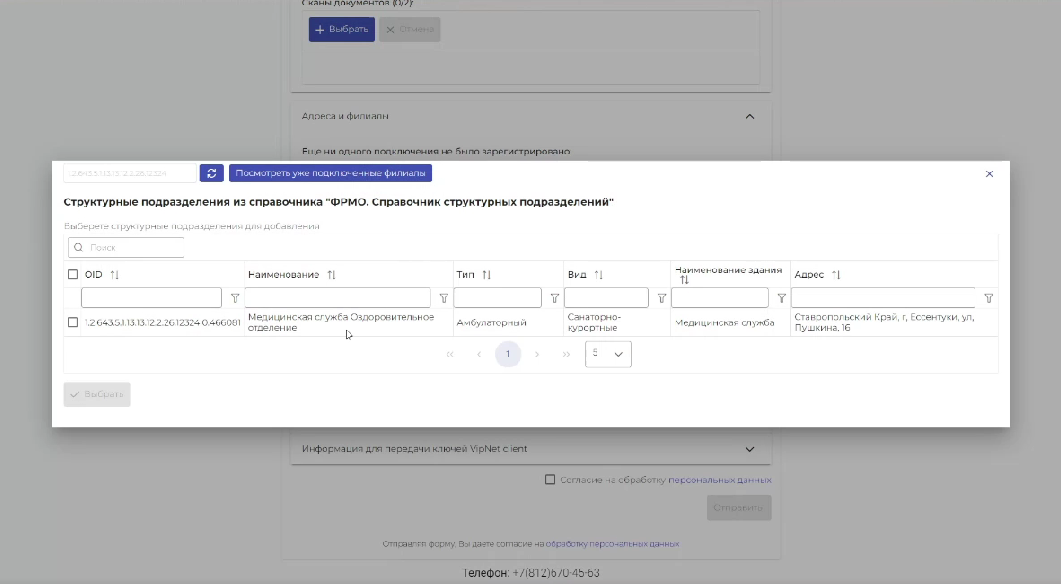Check the Медицинская служба row checkbox
Screen dimensions: 1061x584
click(73, 322)
